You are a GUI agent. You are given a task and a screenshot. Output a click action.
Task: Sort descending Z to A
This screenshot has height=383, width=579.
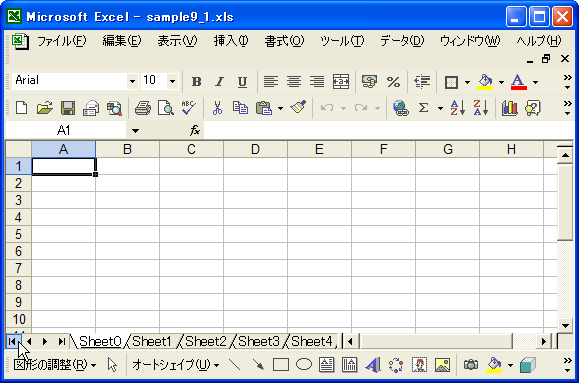(480, 108)
